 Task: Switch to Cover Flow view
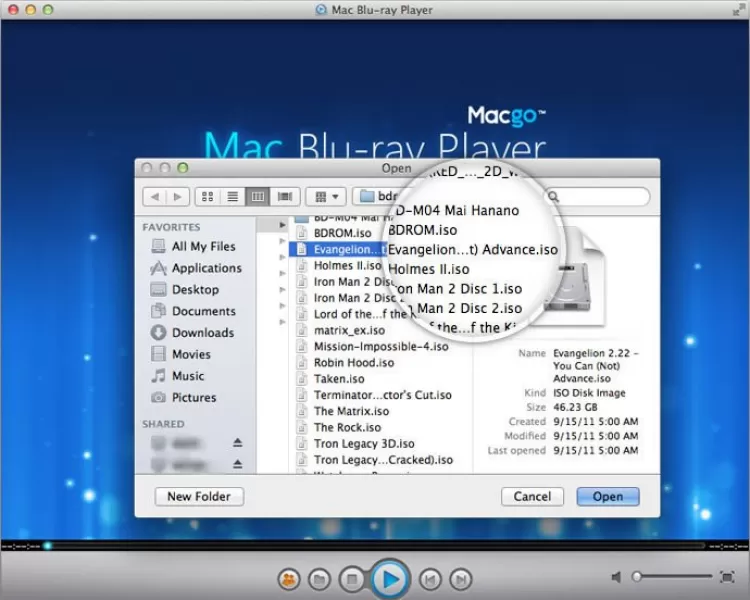[x=285, y=197]
